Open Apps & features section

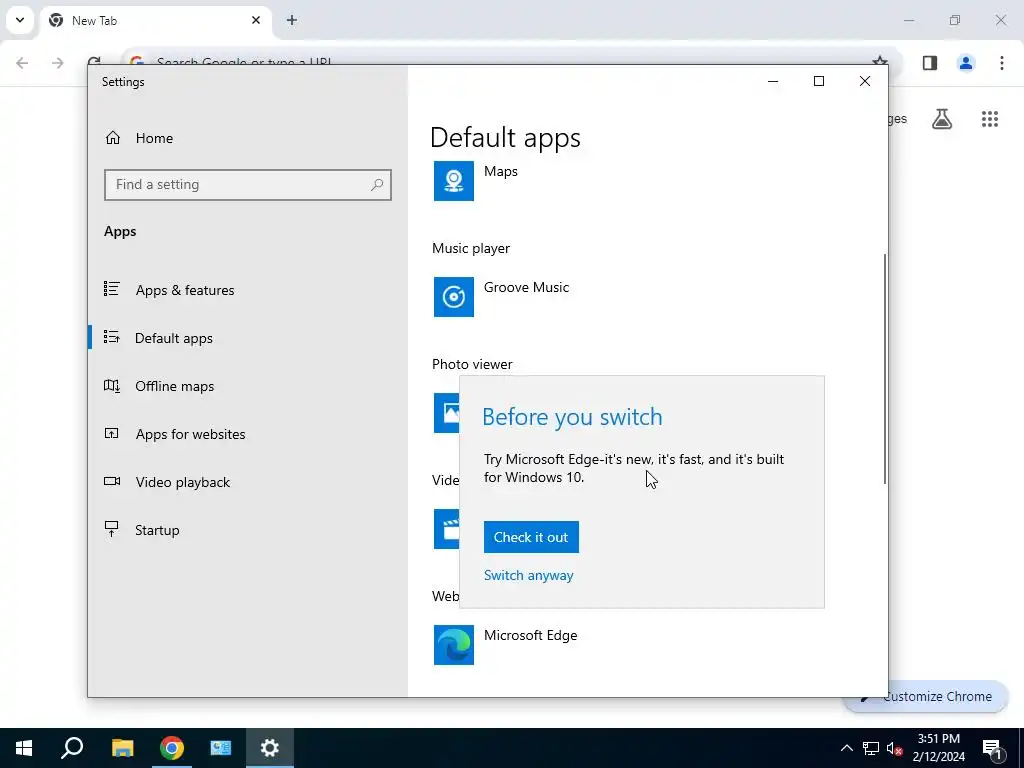[x=169, y=290]
